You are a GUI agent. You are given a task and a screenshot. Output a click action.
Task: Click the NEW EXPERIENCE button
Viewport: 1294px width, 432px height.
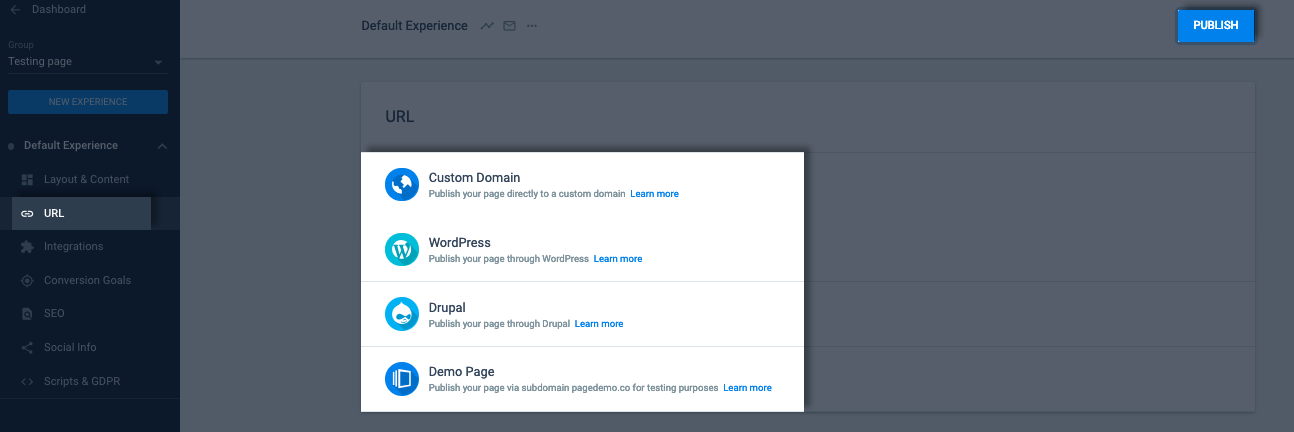click(88, 102)
